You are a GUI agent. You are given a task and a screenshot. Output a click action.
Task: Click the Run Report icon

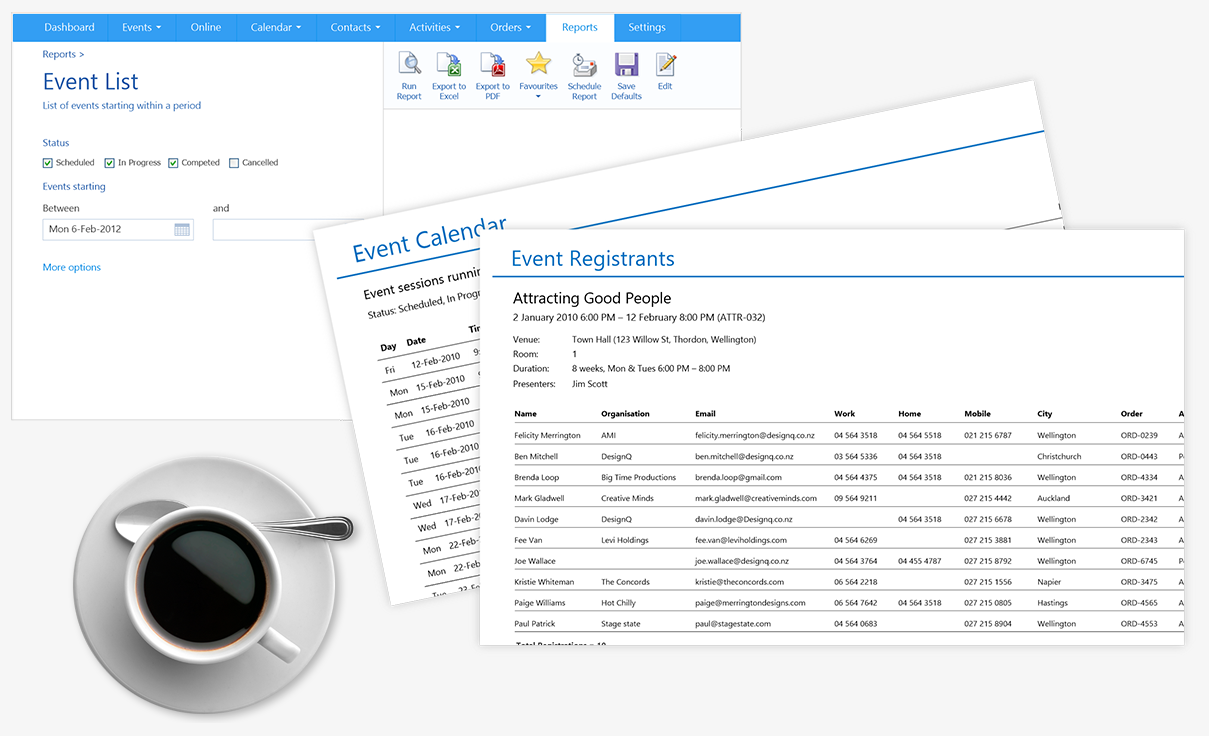coord(409,65)
